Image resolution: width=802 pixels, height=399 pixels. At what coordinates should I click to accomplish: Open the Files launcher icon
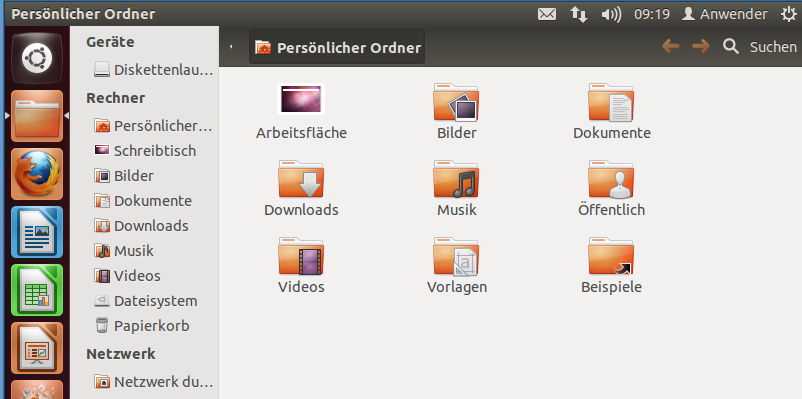[x=37, y=116]
